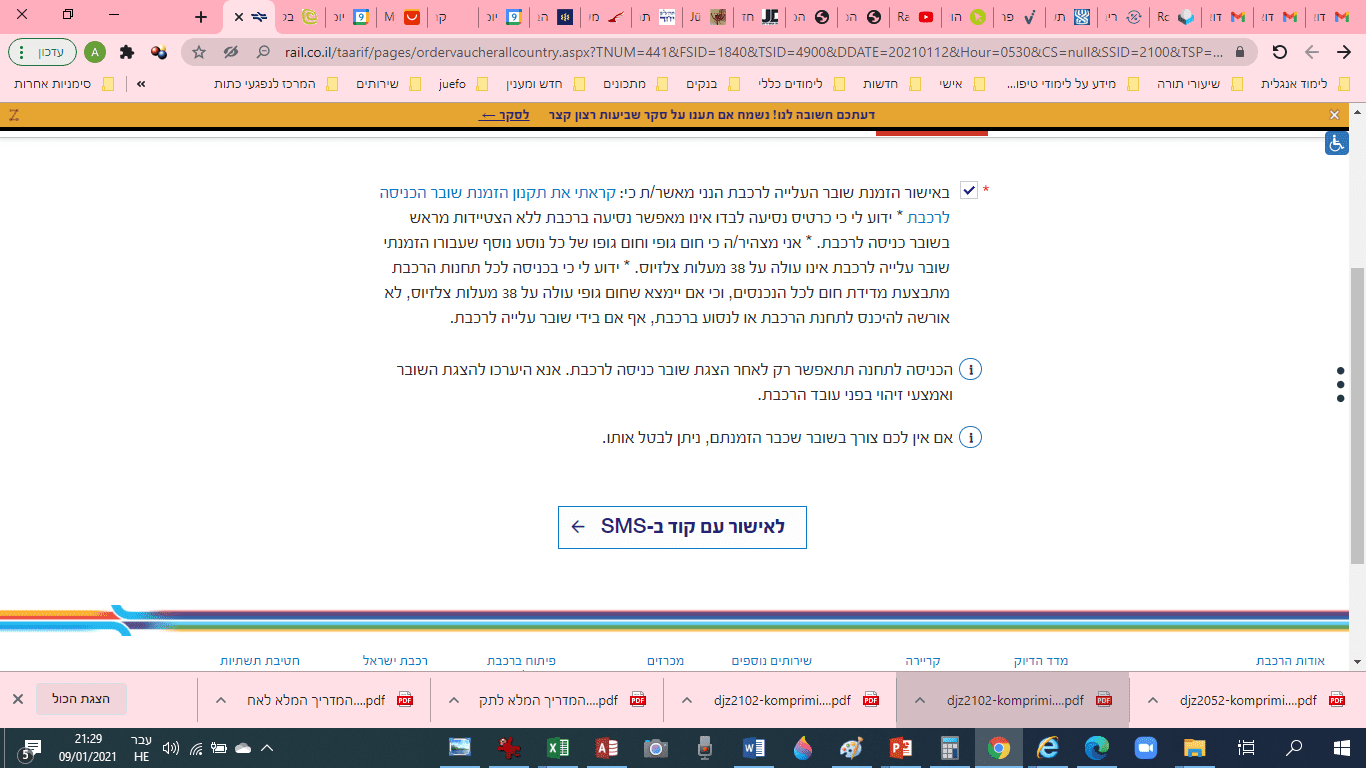Expand options for "המדריך המלא לתק" download

[x=455, y=700]
